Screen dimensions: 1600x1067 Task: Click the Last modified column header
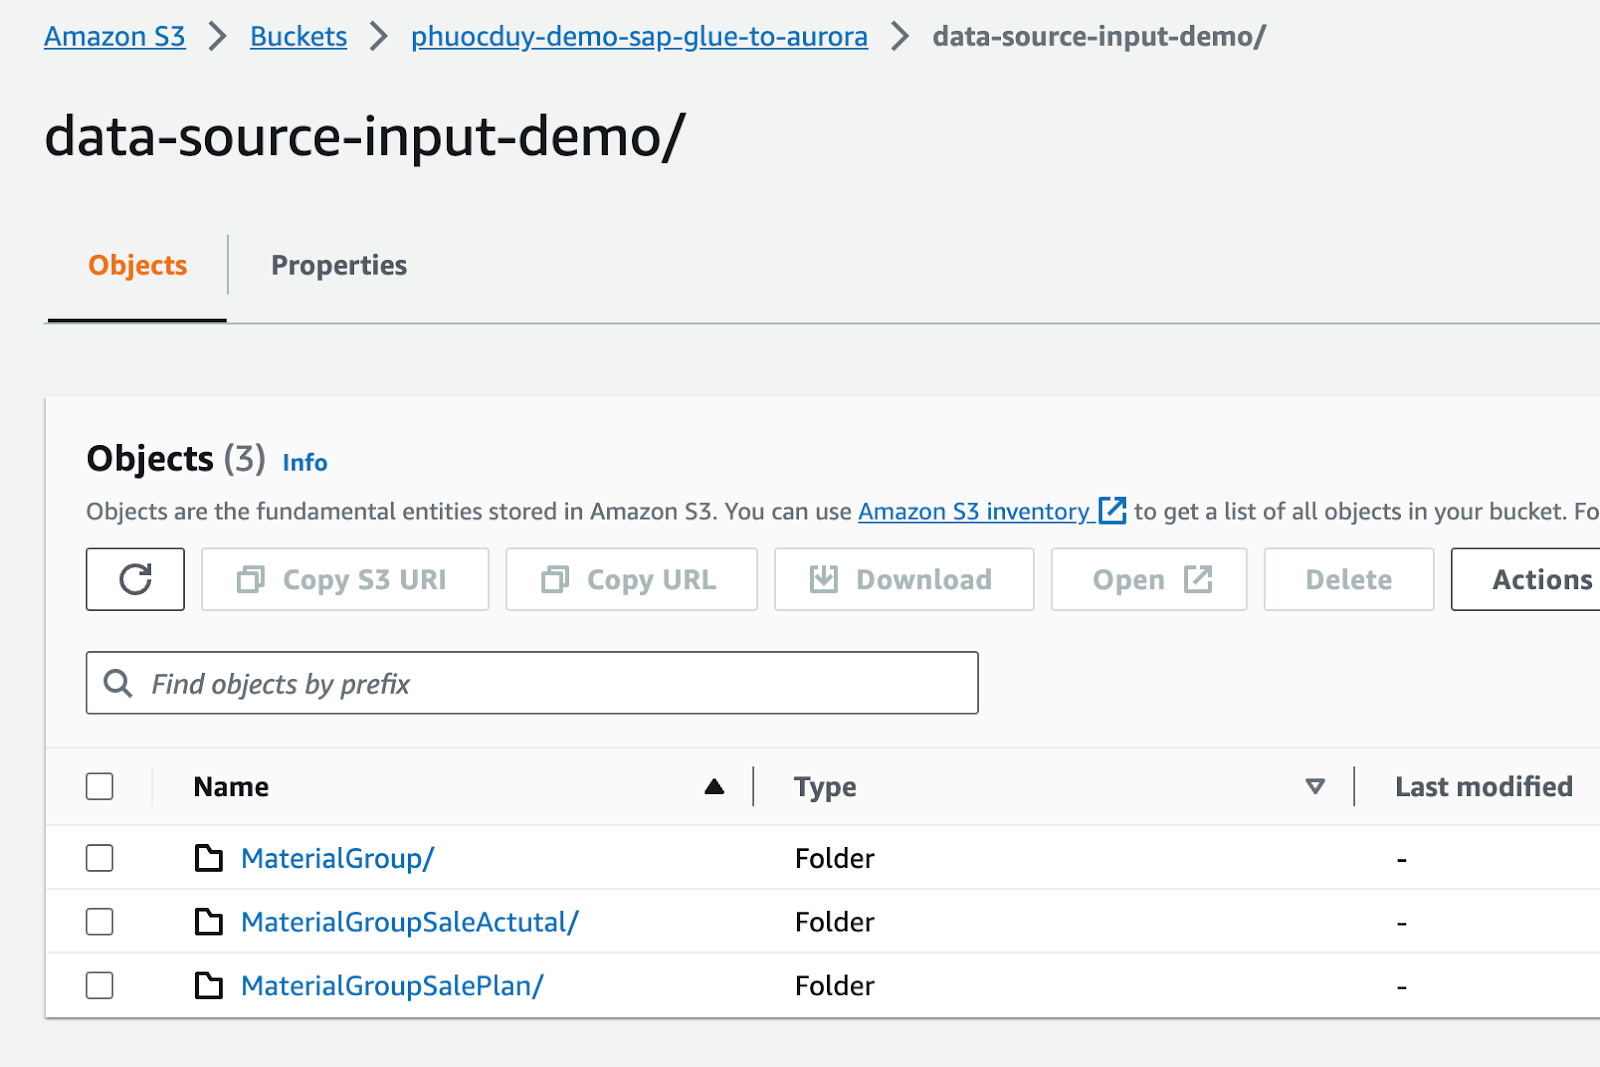(1484, 787)
